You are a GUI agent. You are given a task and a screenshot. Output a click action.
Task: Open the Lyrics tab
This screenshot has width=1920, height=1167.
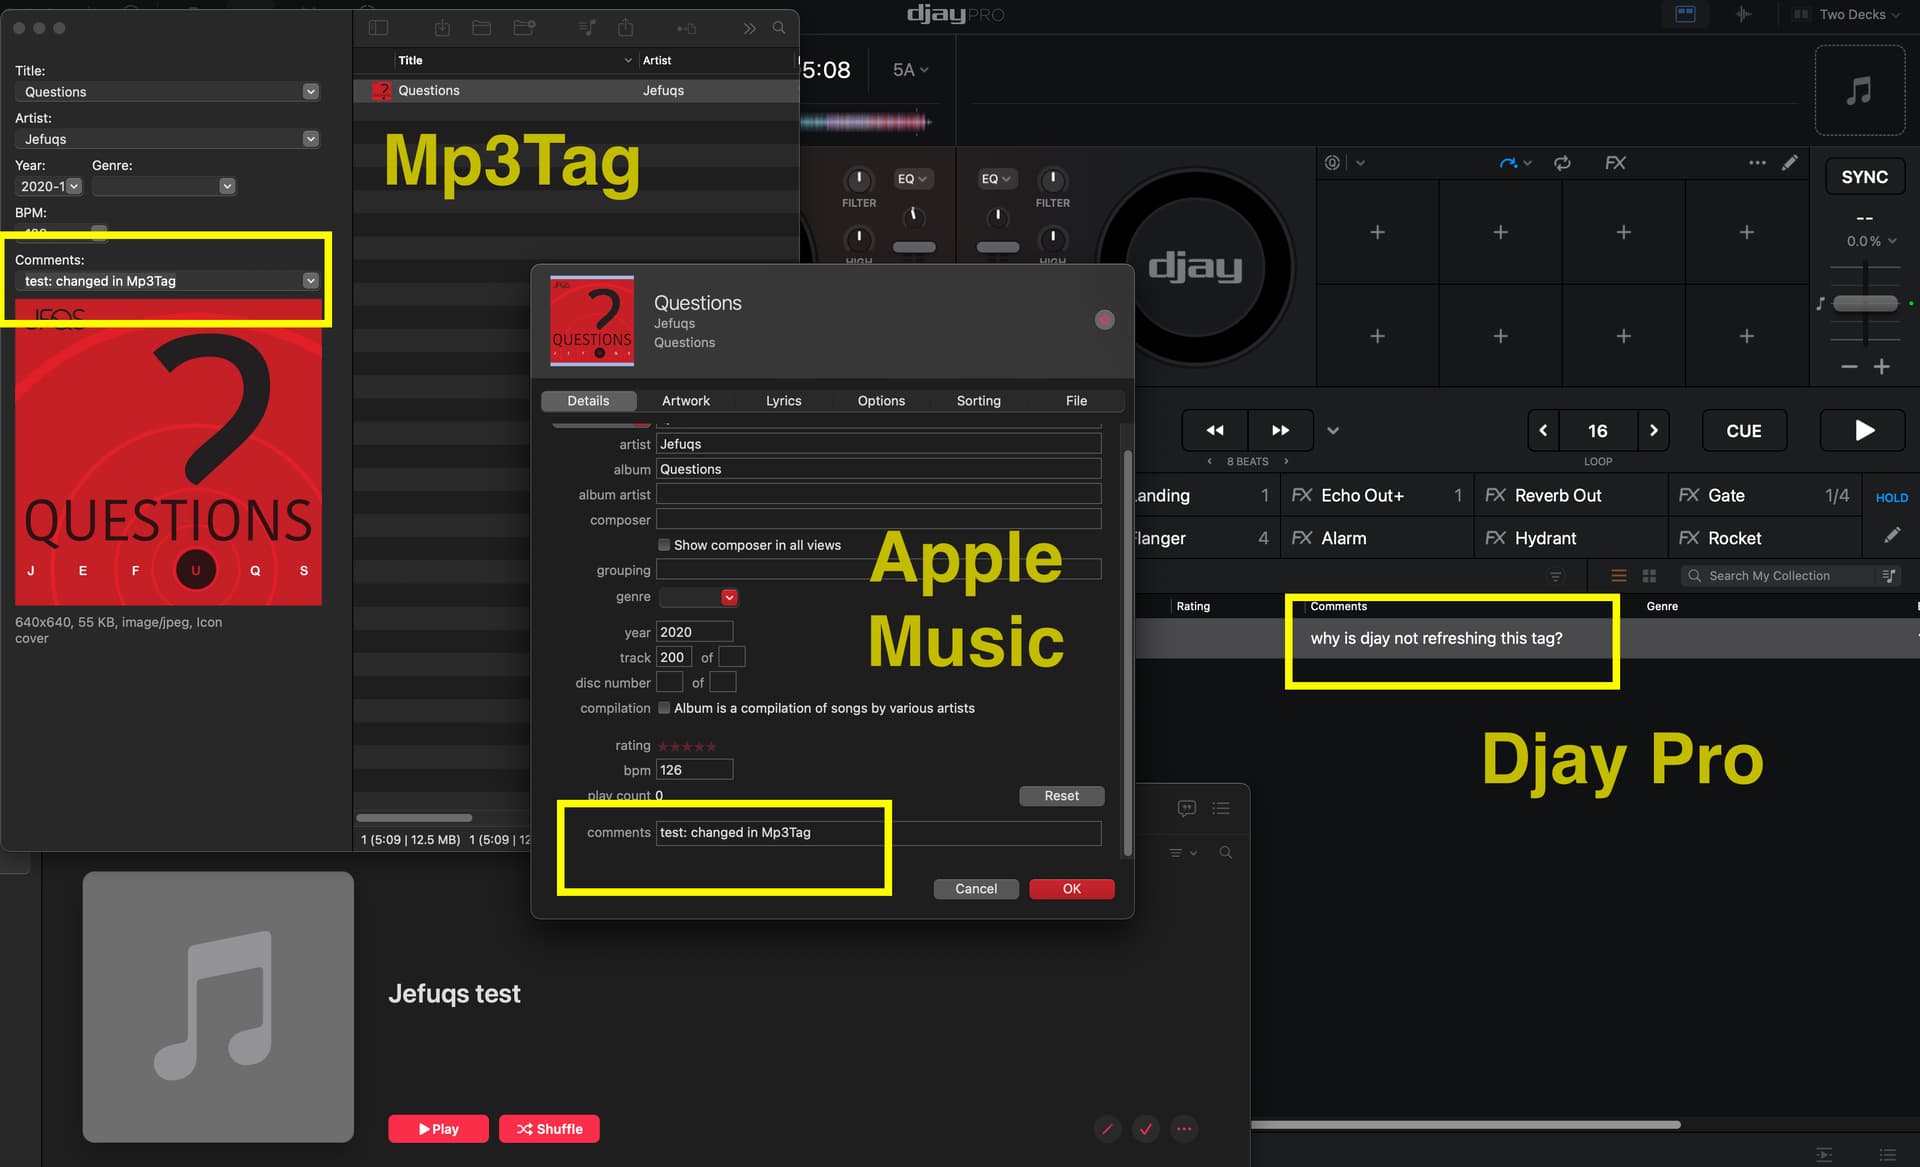click(x=783, y=401)
